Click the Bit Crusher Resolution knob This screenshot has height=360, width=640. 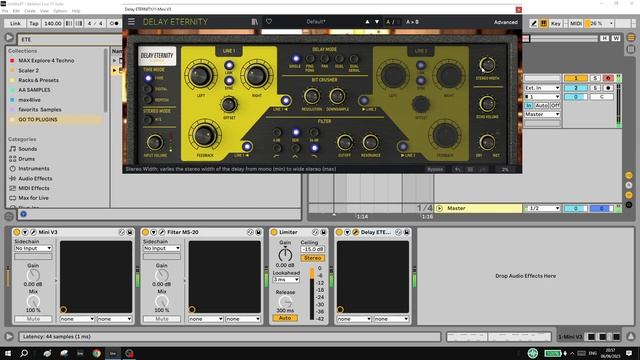pyautogui.click(x=311, y=96)
